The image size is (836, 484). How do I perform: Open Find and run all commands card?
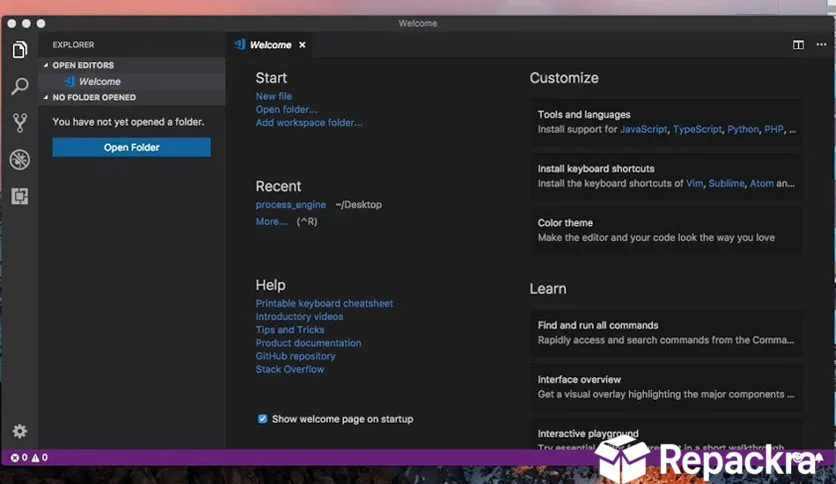666,333
